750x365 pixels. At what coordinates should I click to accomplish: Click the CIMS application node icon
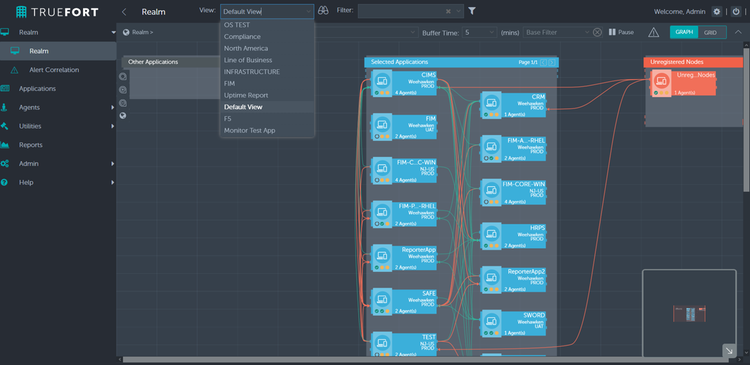point(382,83)
